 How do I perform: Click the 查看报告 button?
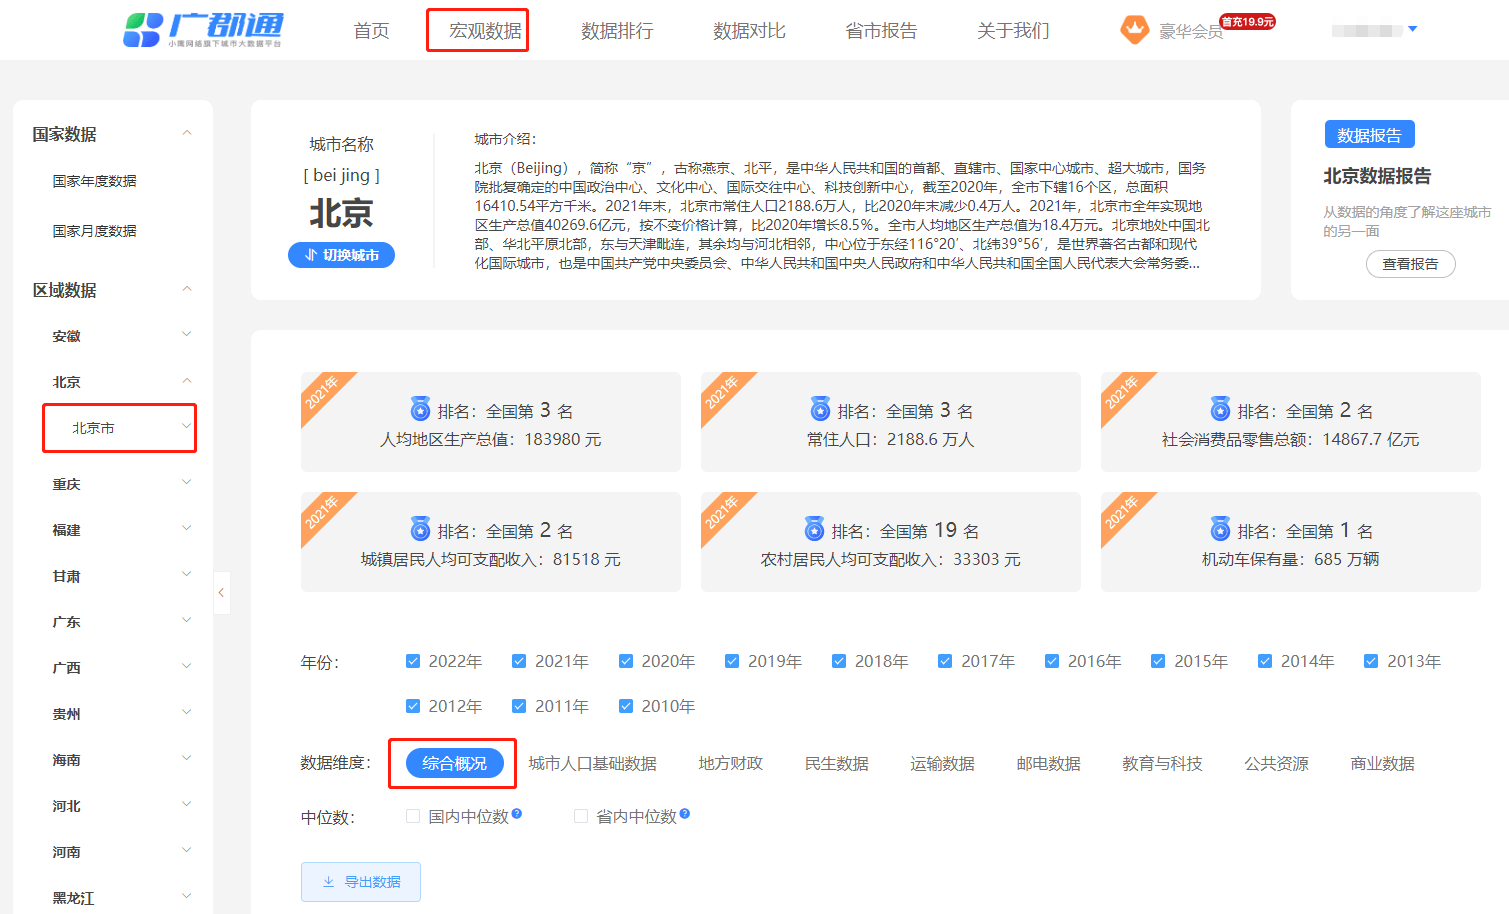coord(1410,264)
